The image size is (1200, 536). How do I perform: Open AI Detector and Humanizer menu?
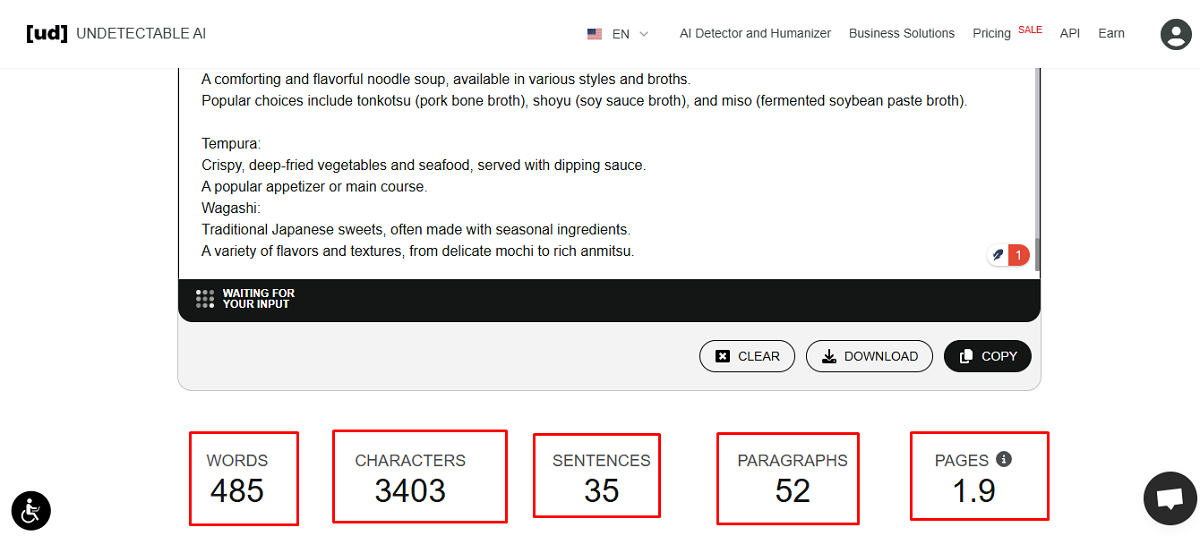tap(755, 33)
